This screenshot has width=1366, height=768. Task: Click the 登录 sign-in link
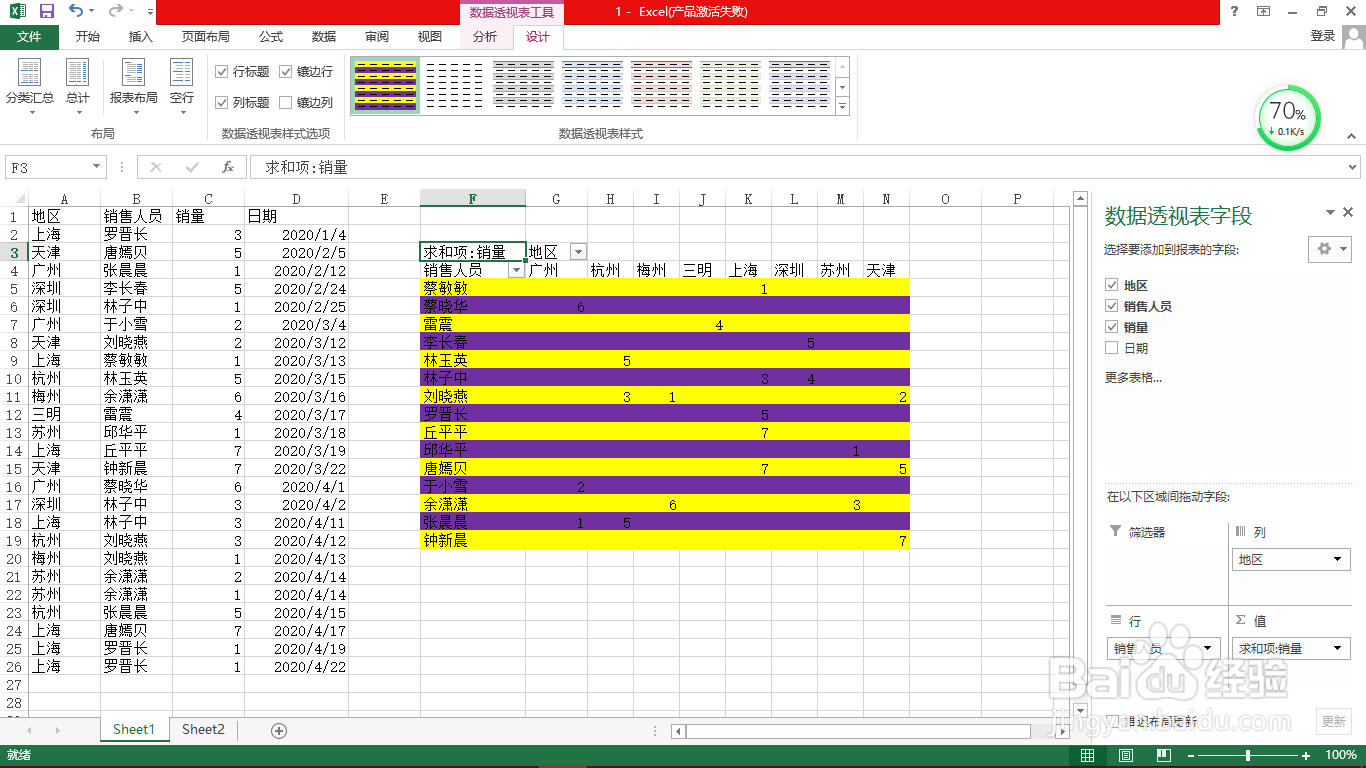pyautogui.click(x=1322, y=36)
